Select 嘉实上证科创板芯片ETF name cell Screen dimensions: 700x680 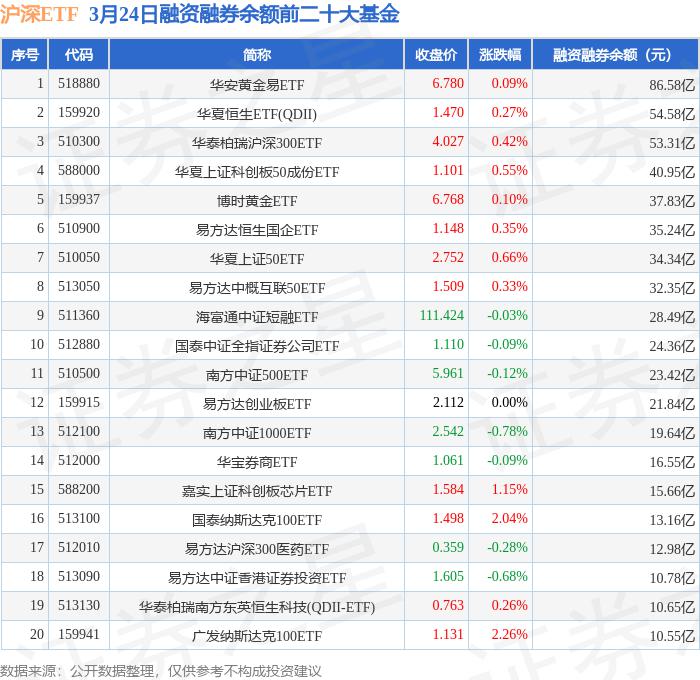tap(257, 491)
